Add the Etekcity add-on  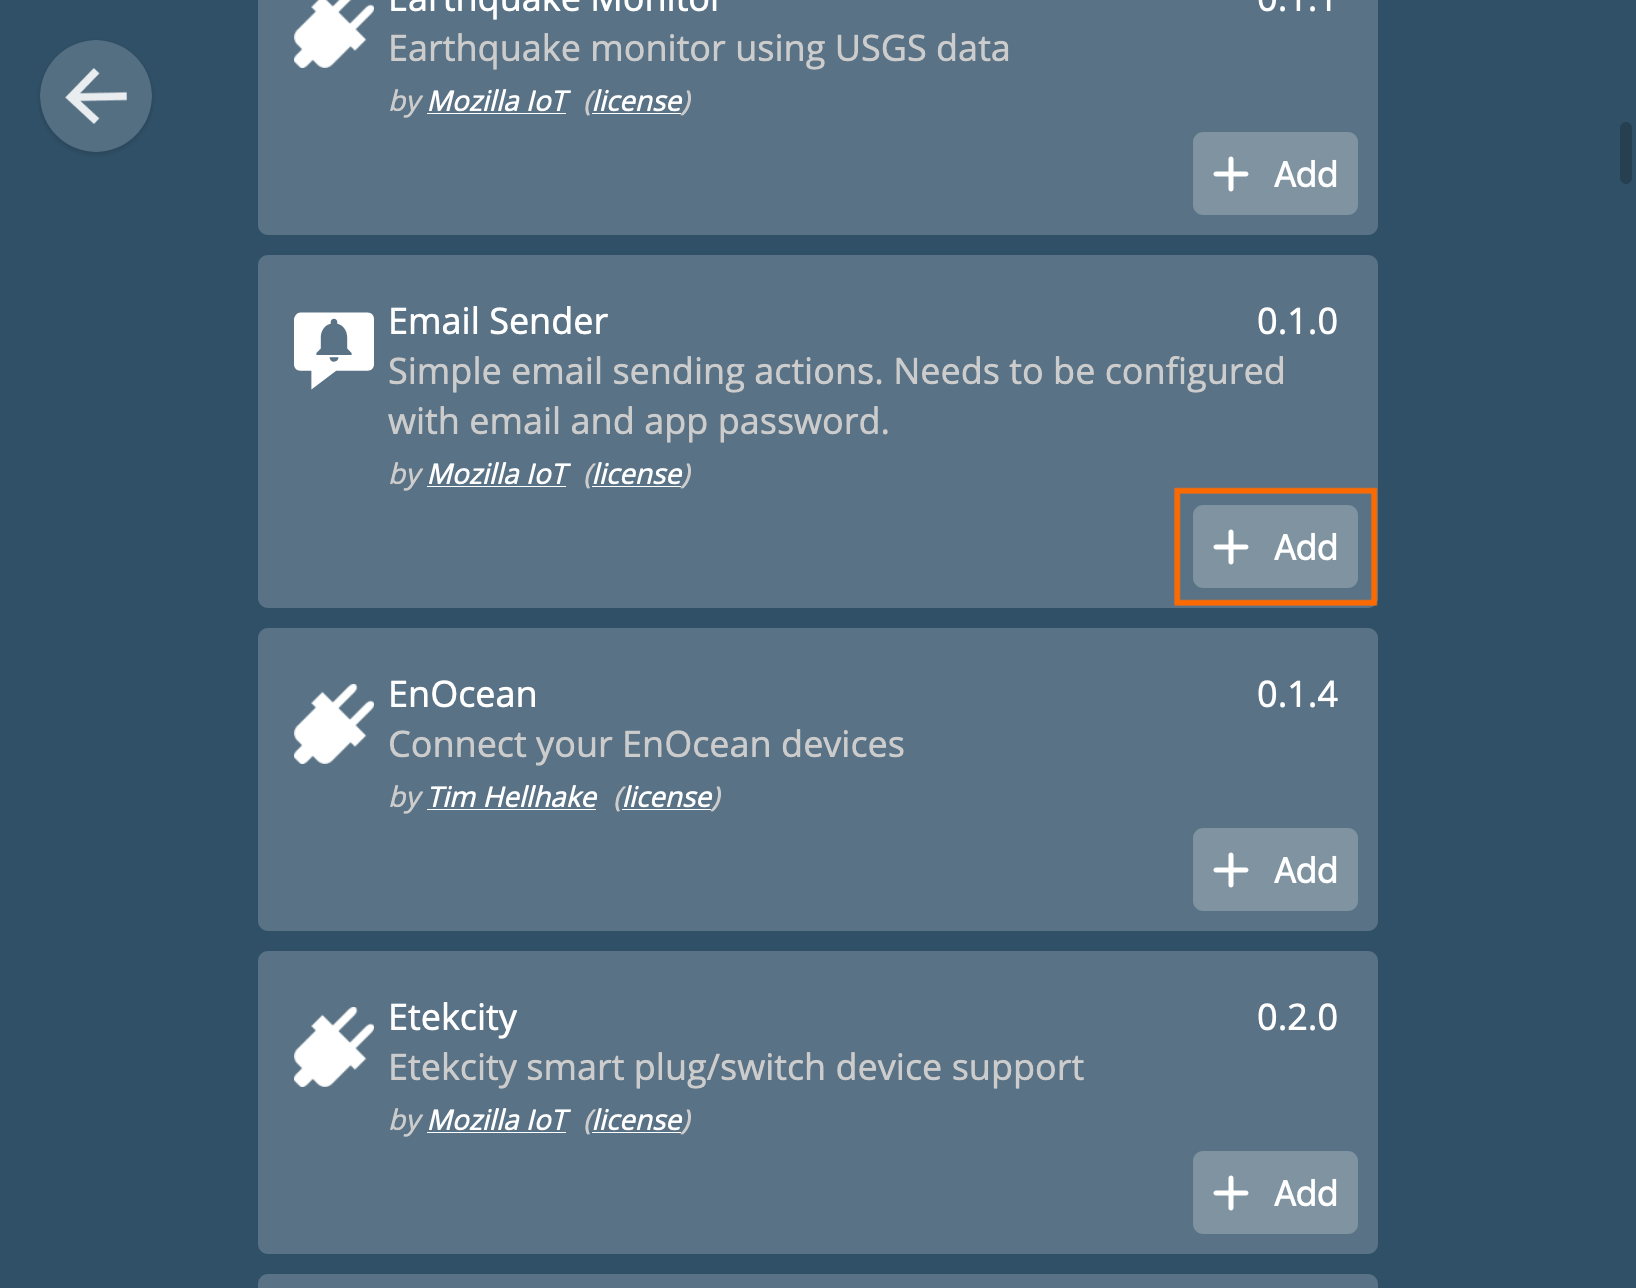[x=1275, y=1192]
